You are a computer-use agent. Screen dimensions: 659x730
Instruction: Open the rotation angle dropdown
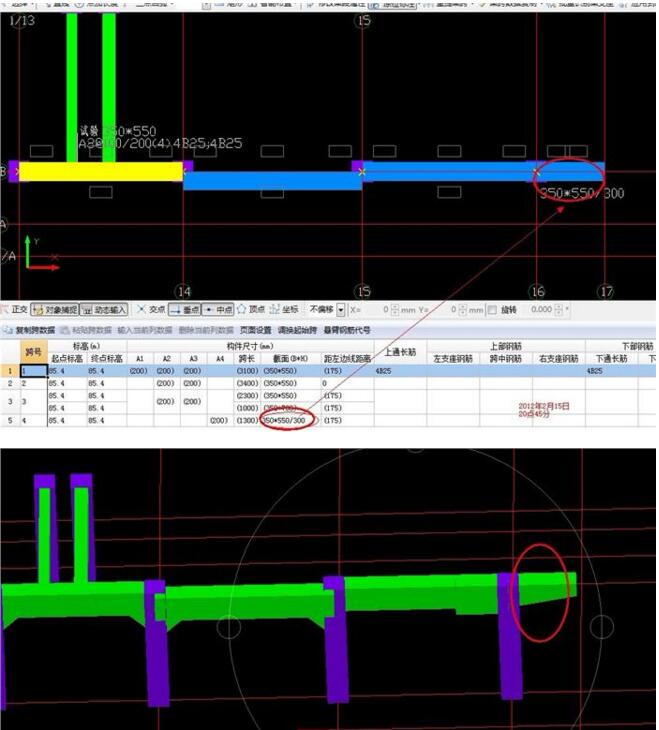568,311
